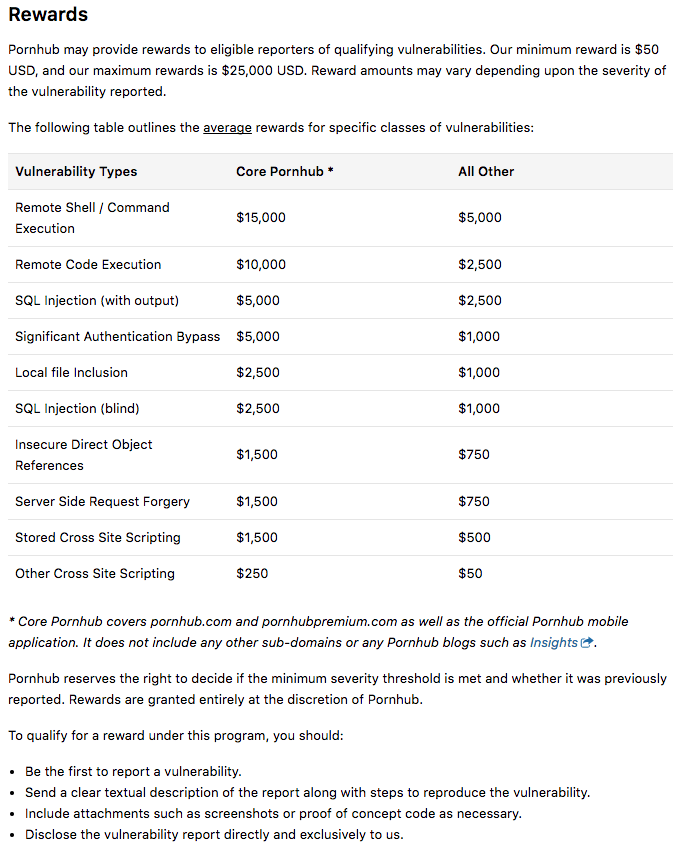Click the Insecure Direct Object References label
This screenshot has width=682, height=849.
tap(84, 455)
